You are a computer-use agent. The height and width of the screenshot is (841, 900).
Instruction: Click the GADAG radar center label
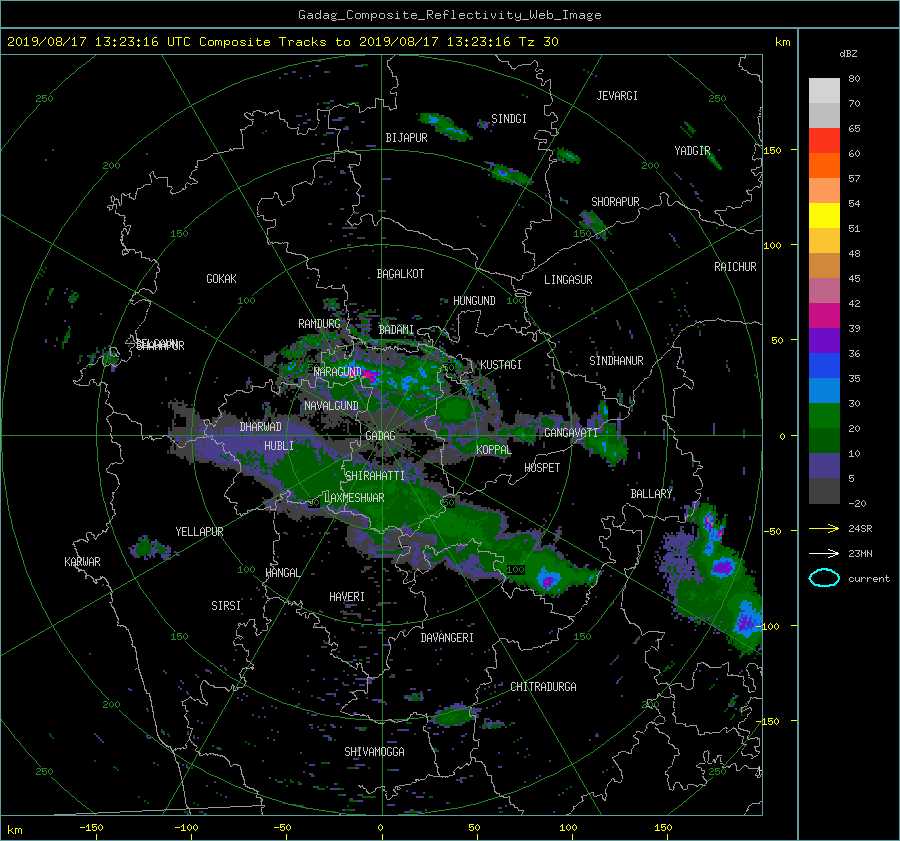pos(380,436)
